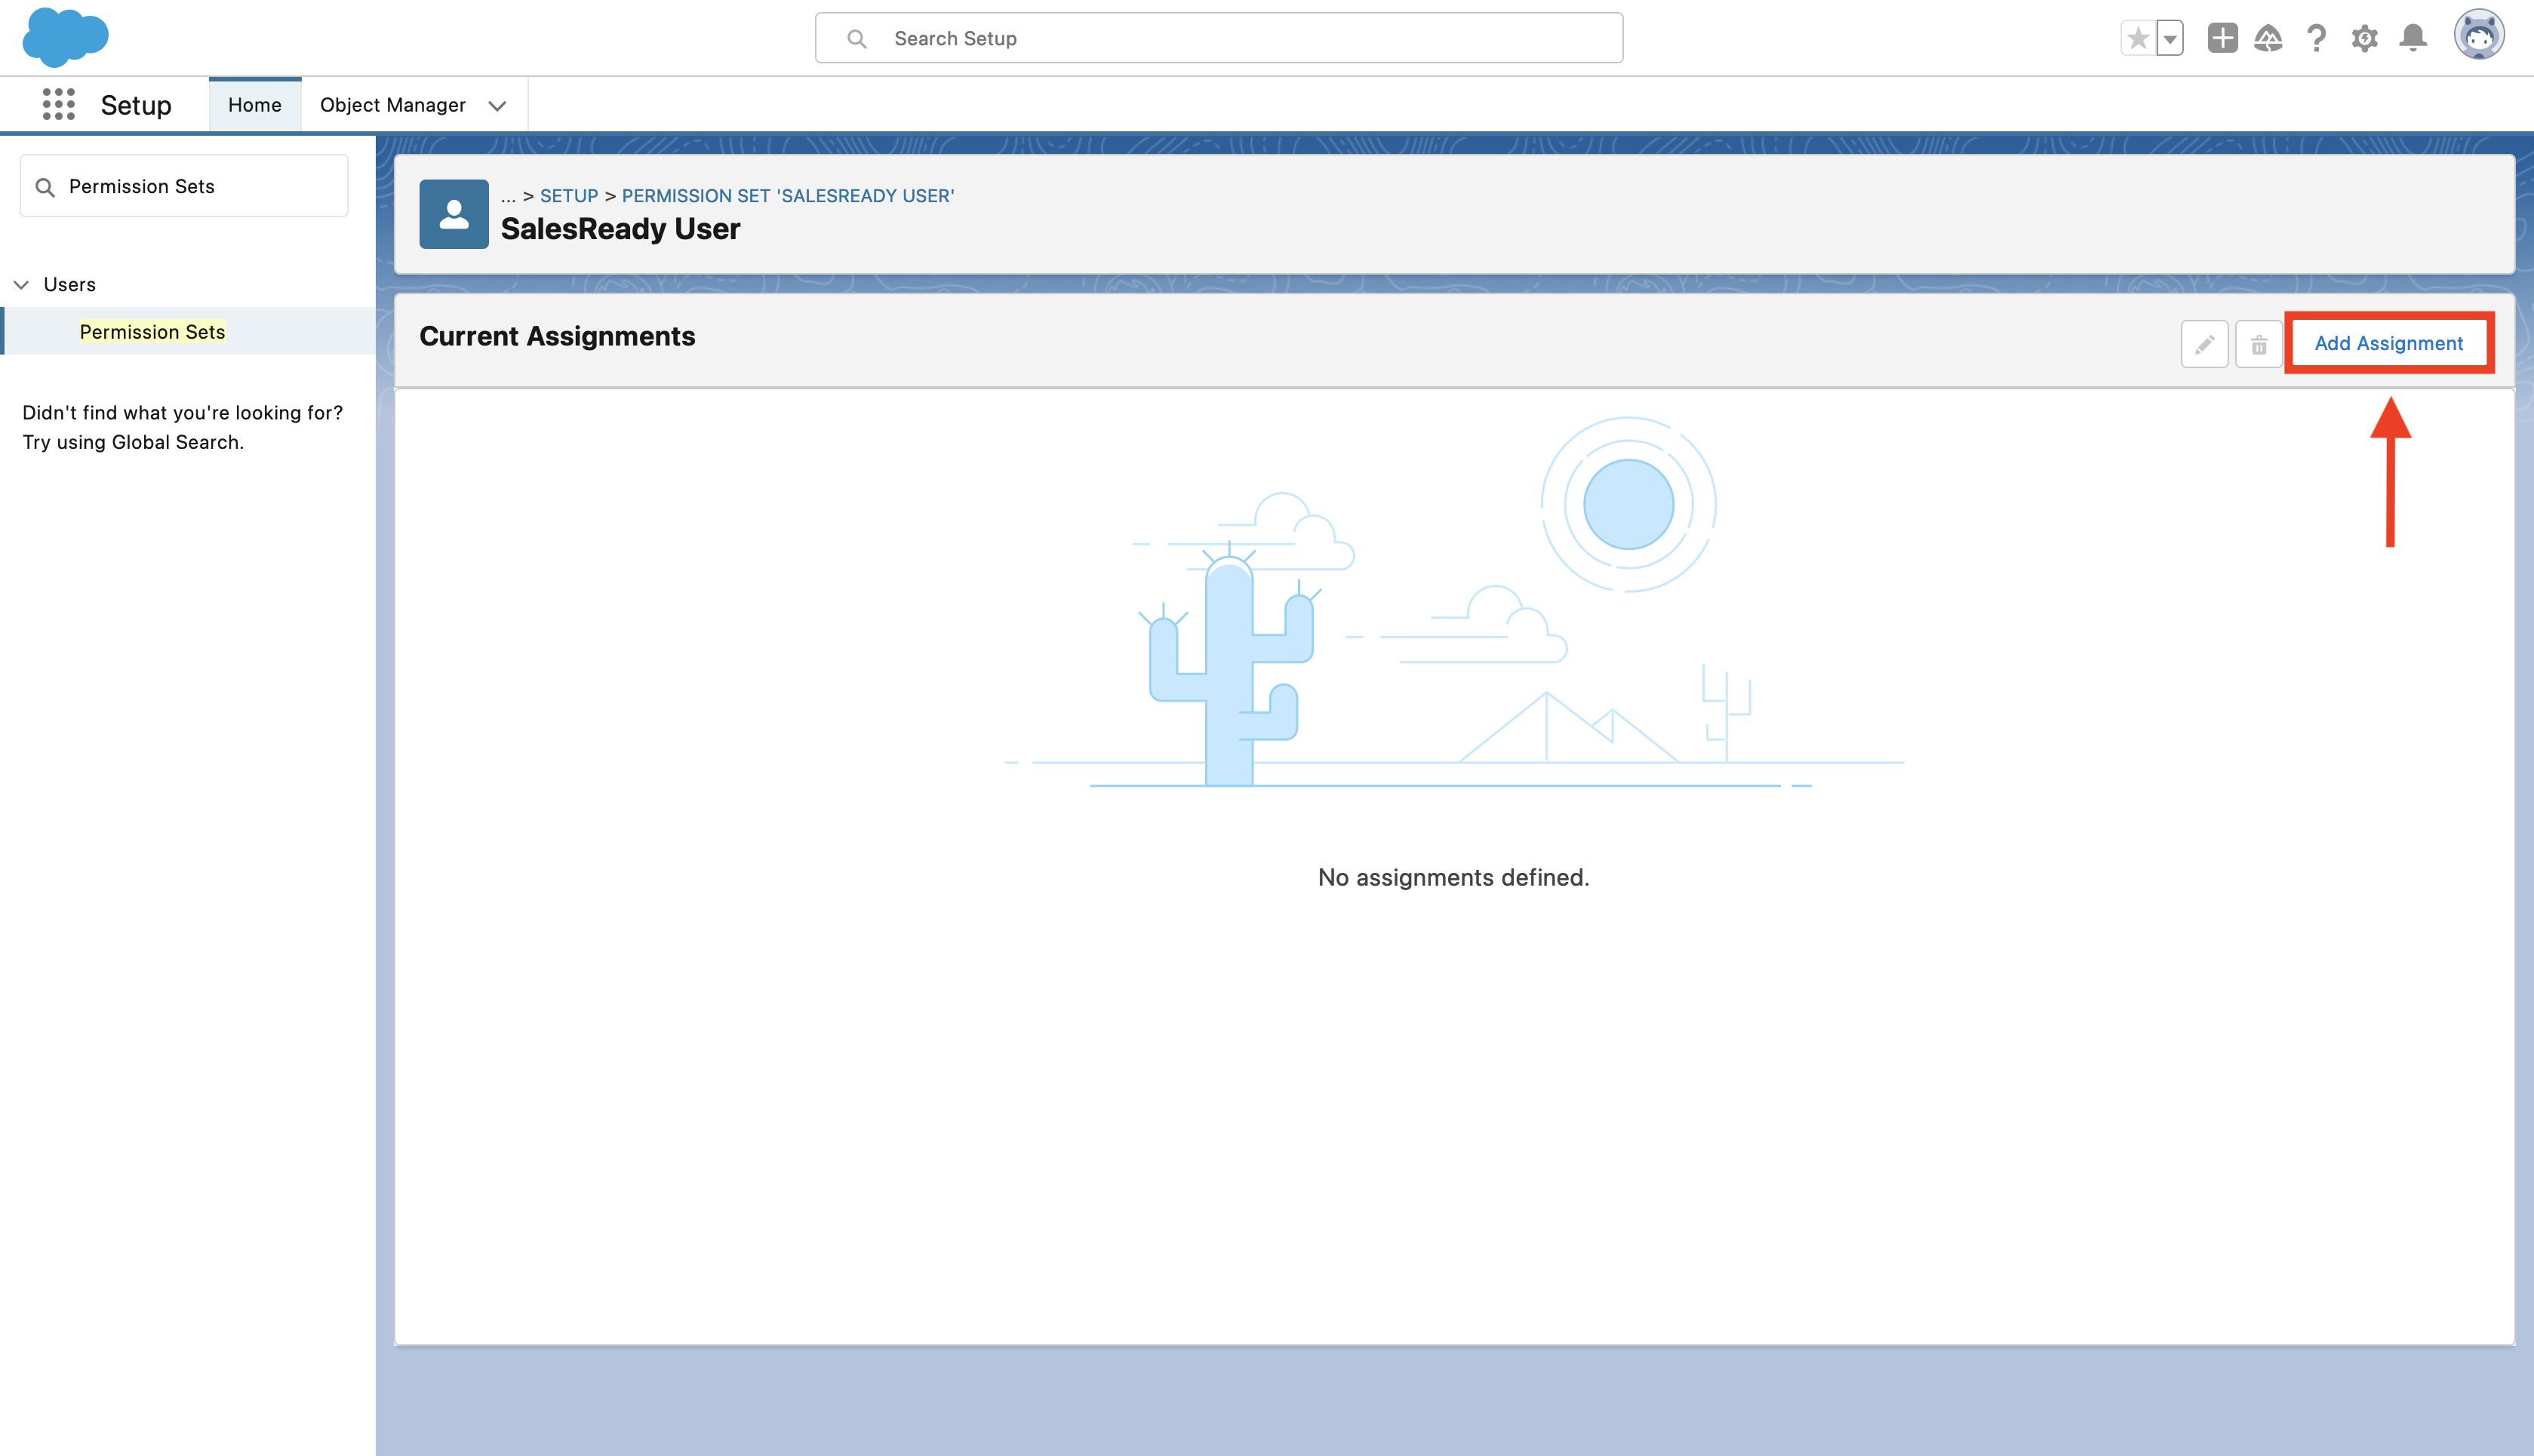The image size is (2534, 1456).
Task: Switch to the Home tab
Action: pyautogui.click(x=254, y=105)
